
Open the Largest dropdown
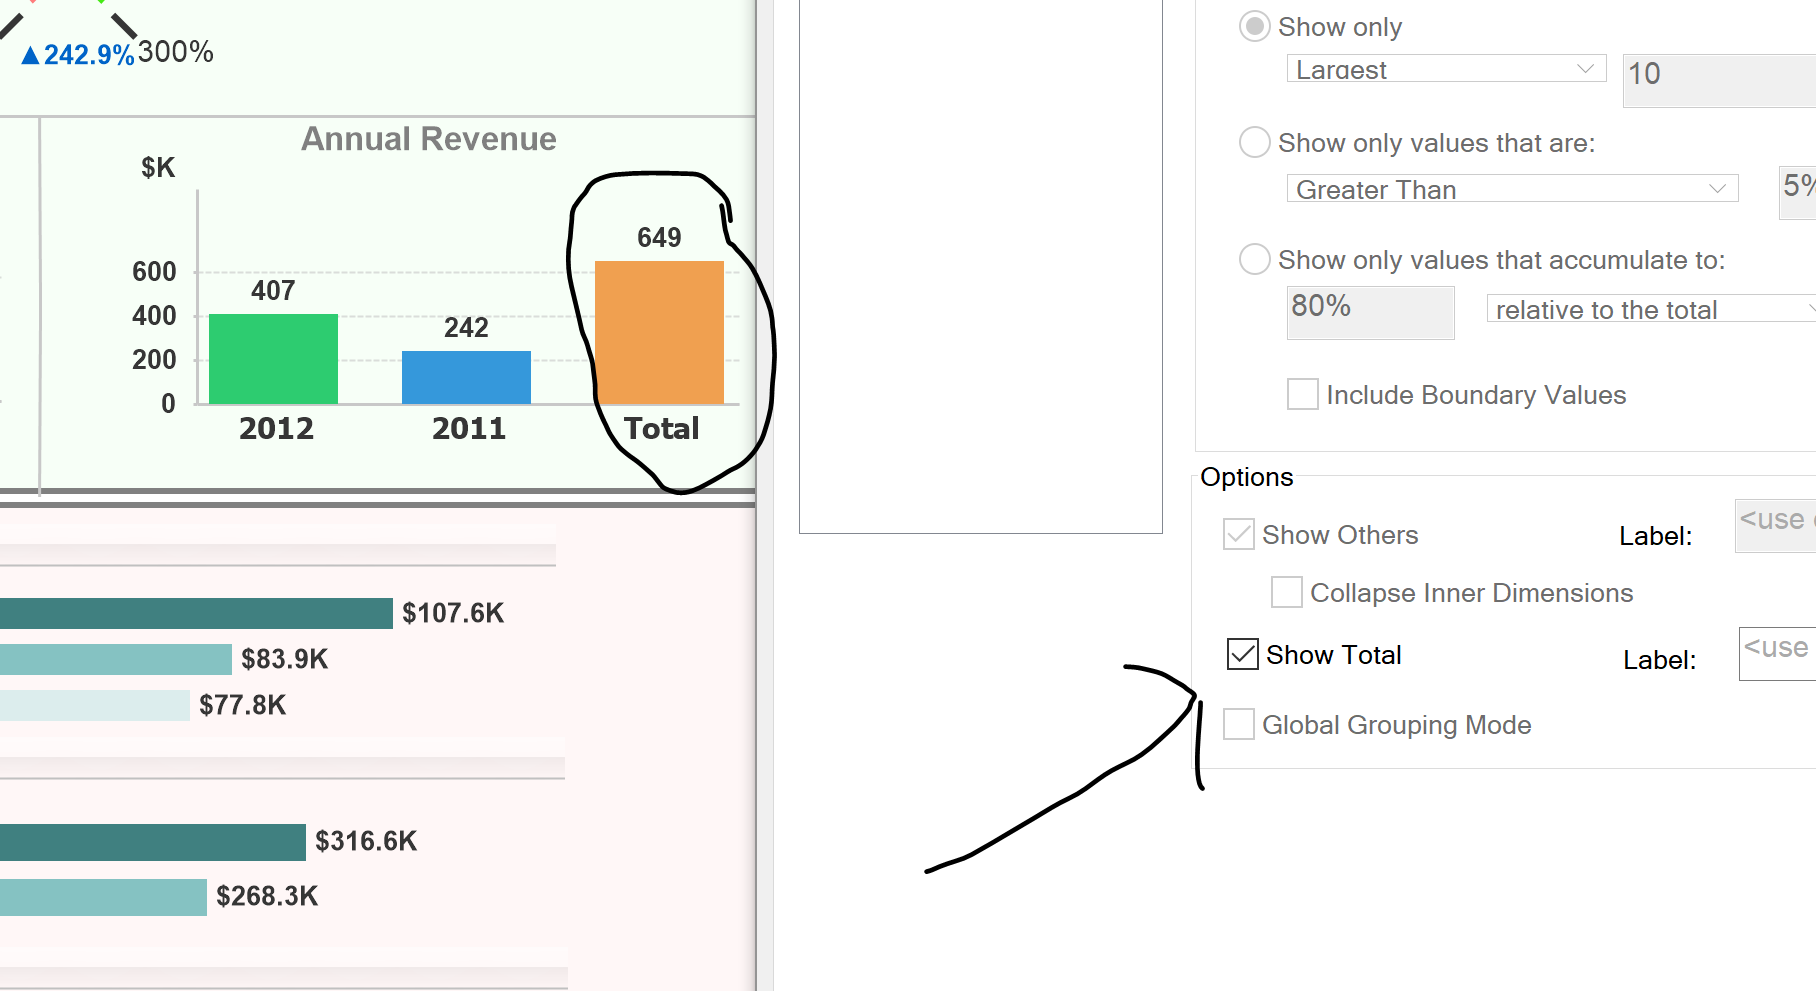click(x=1445, y=70)
